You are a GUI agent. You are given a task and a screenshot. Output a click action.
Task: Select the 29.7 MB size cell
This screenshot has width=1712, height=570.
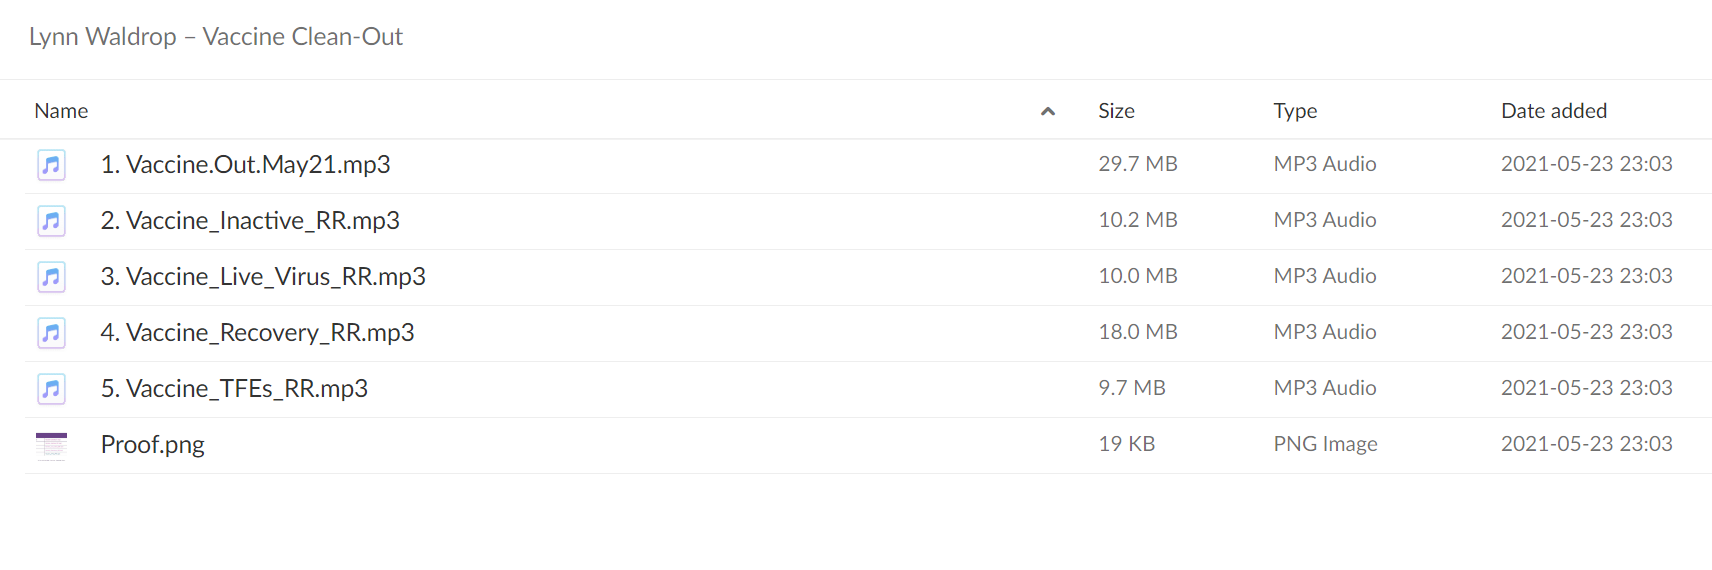[1137, 164]
